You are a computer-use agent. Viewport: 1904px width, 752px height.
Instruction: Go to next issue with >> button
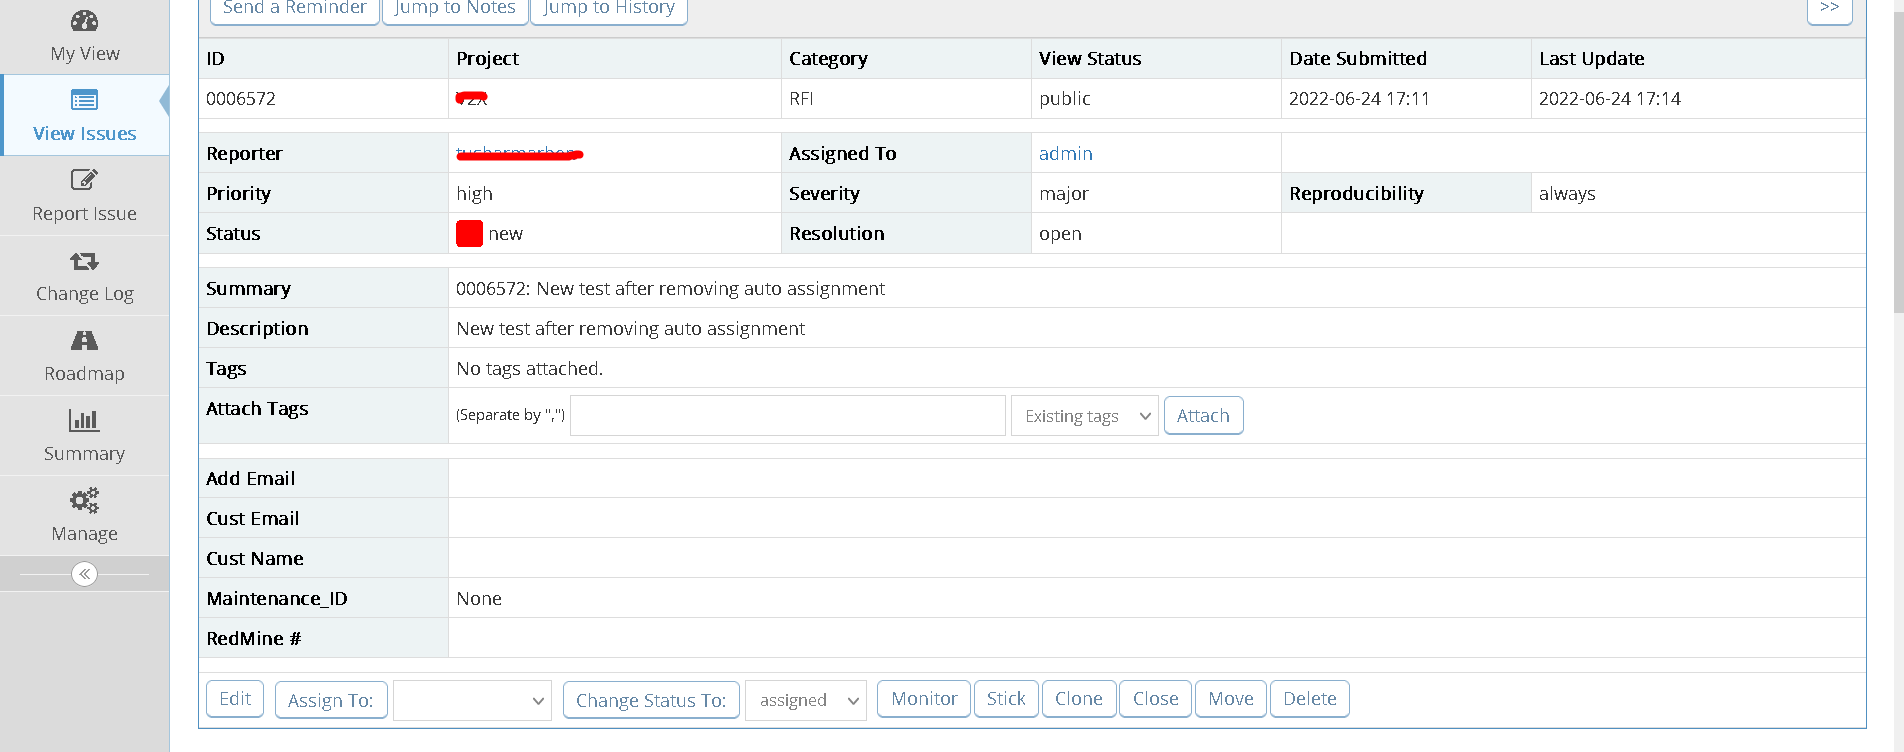click(x=1829, y=8)
